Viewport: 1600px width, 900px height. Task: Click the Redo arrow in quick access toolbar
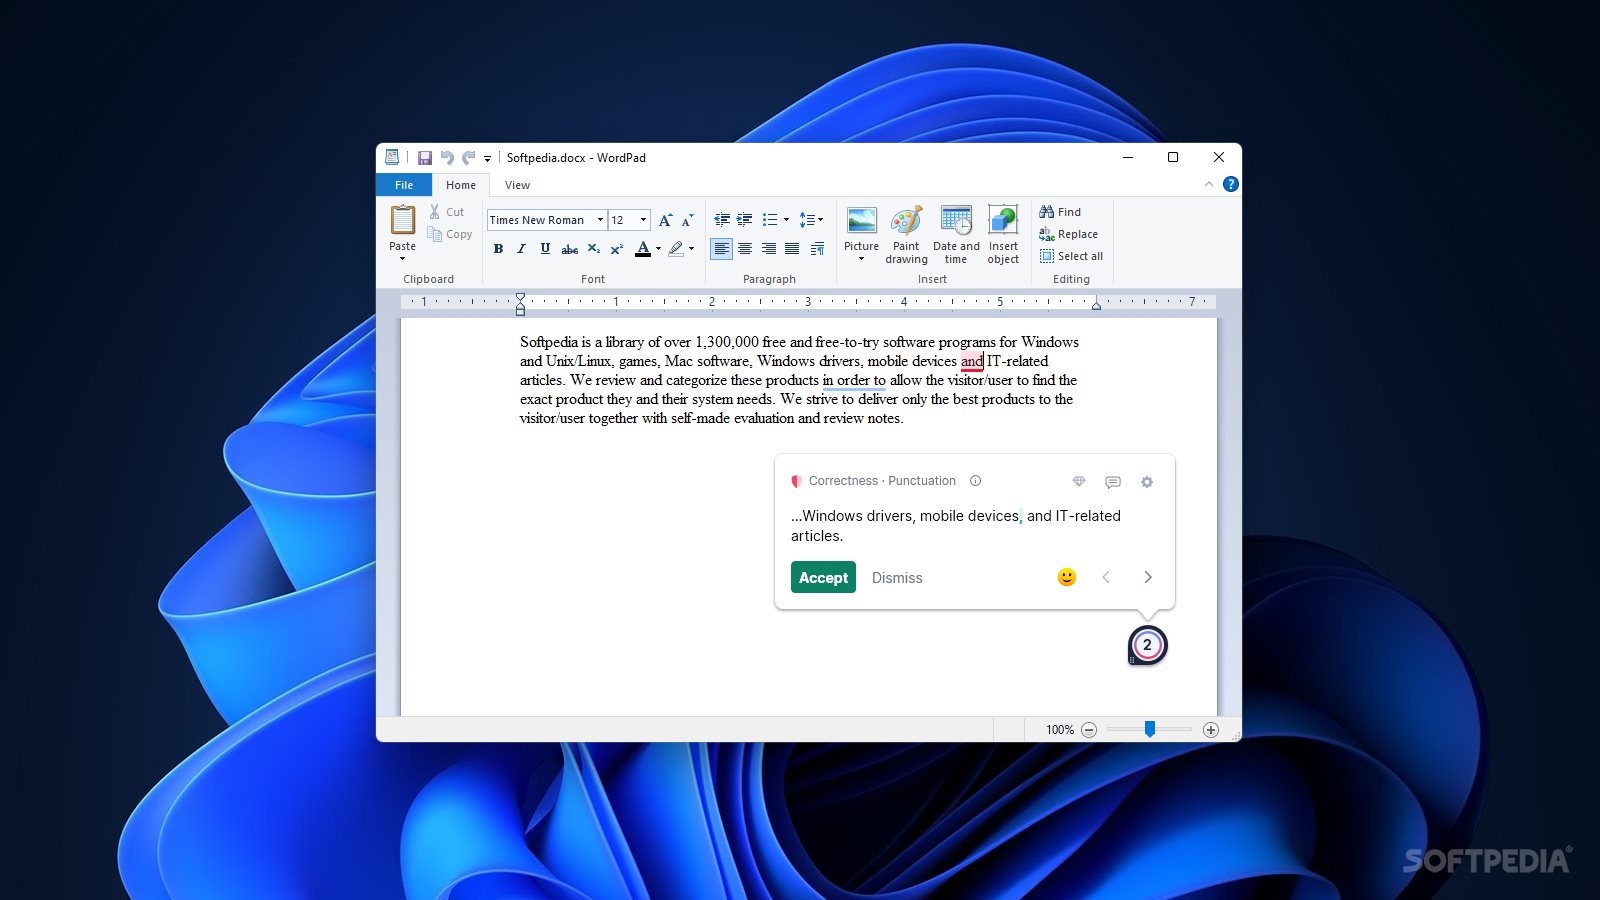coord(468,158)
